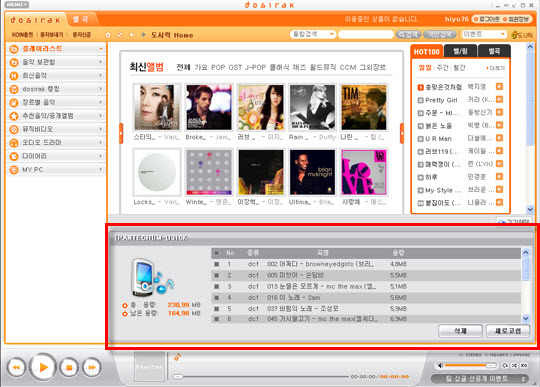Click the playback seek bar handle
The image size is (540, 387).
pos(178,377)
